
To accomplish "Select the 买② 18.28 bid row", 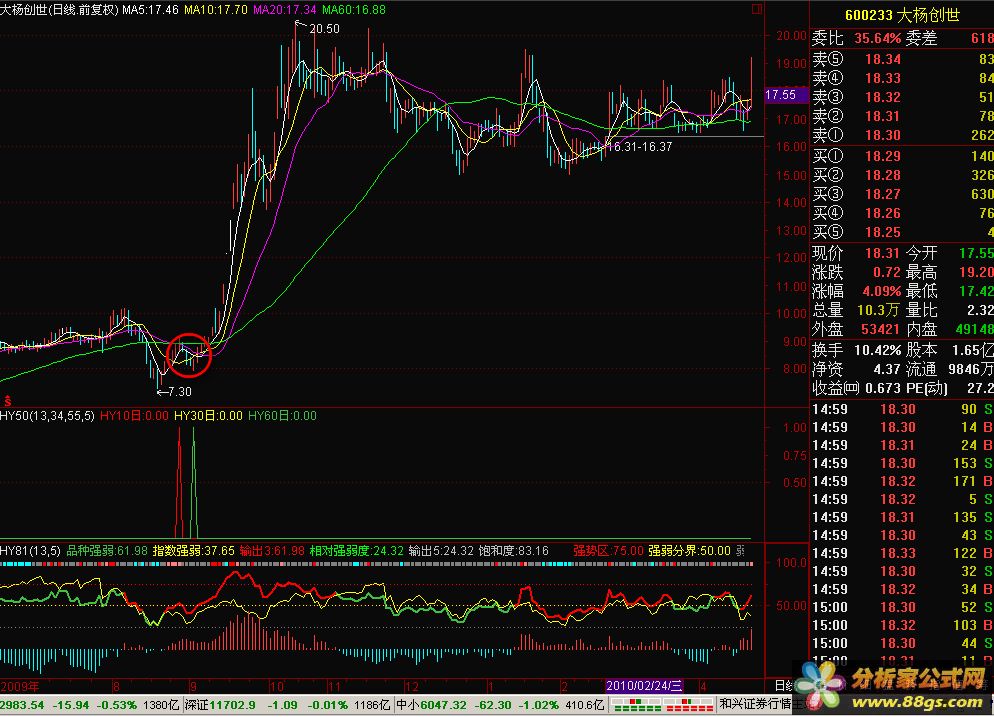I will coord(903,176).
